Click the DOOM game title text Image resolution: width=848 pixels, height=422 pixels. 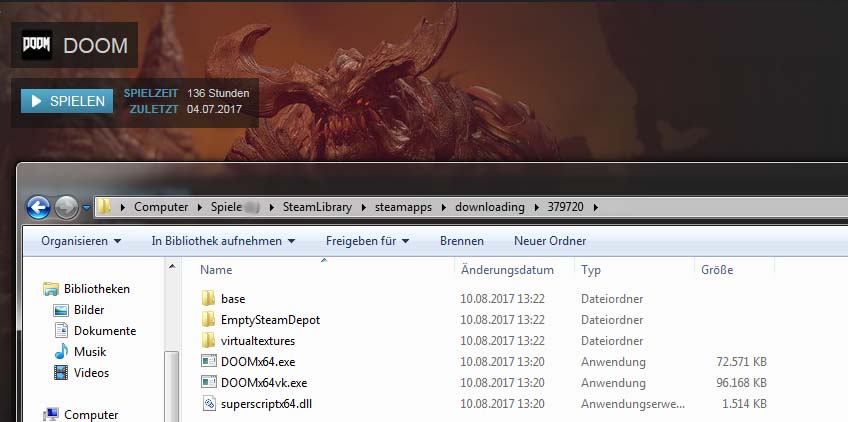click(95, 45)
